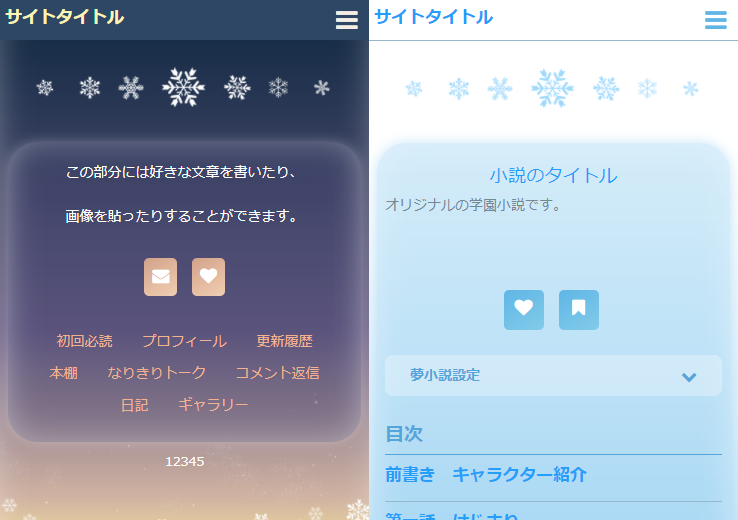
Task: Open the プロフィール link
Action: 184,341
